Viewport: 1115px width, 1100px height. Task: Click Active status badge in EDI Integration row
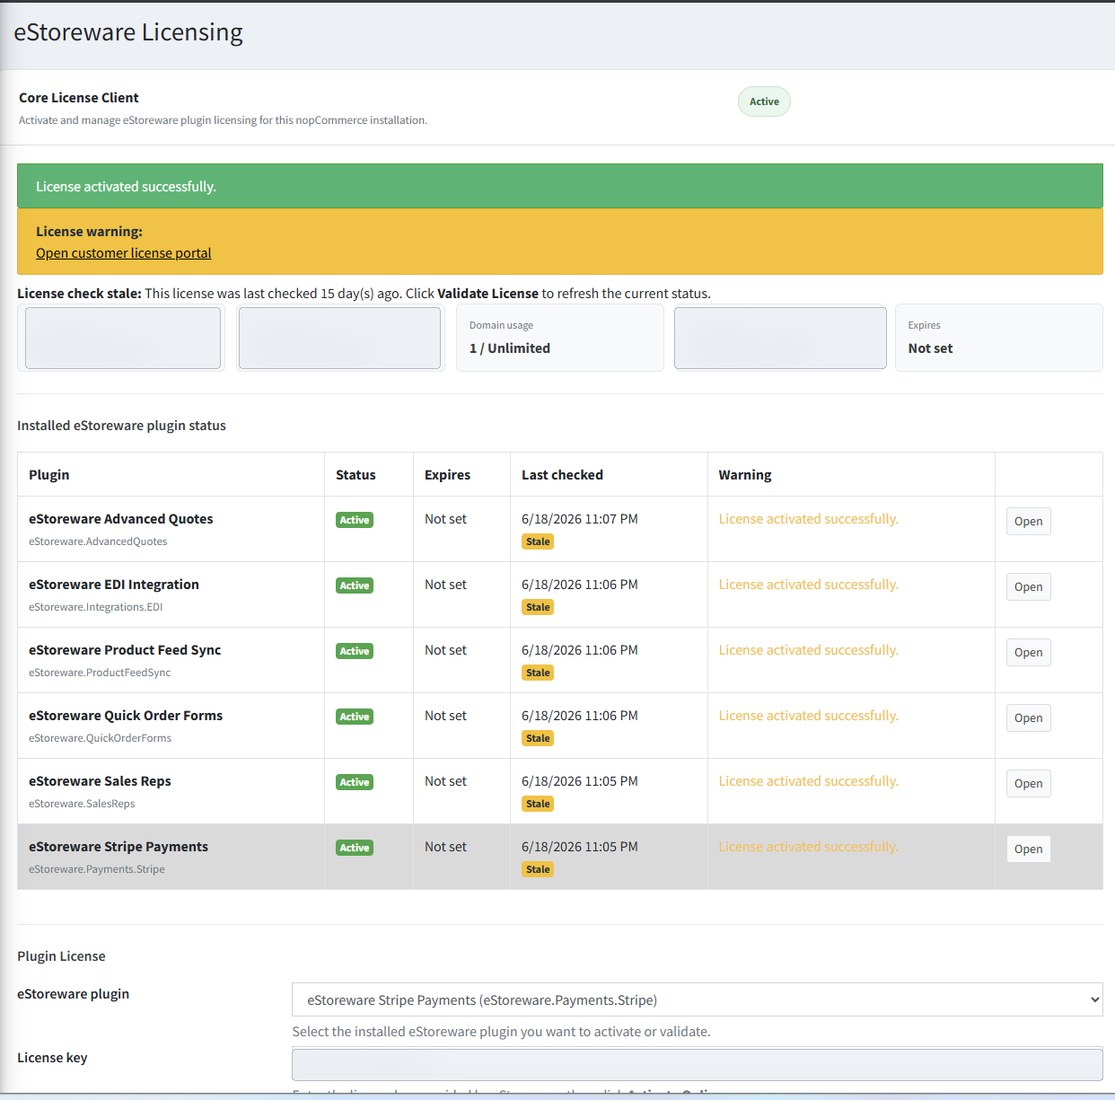pyautogui.click(x=354, y=585)
